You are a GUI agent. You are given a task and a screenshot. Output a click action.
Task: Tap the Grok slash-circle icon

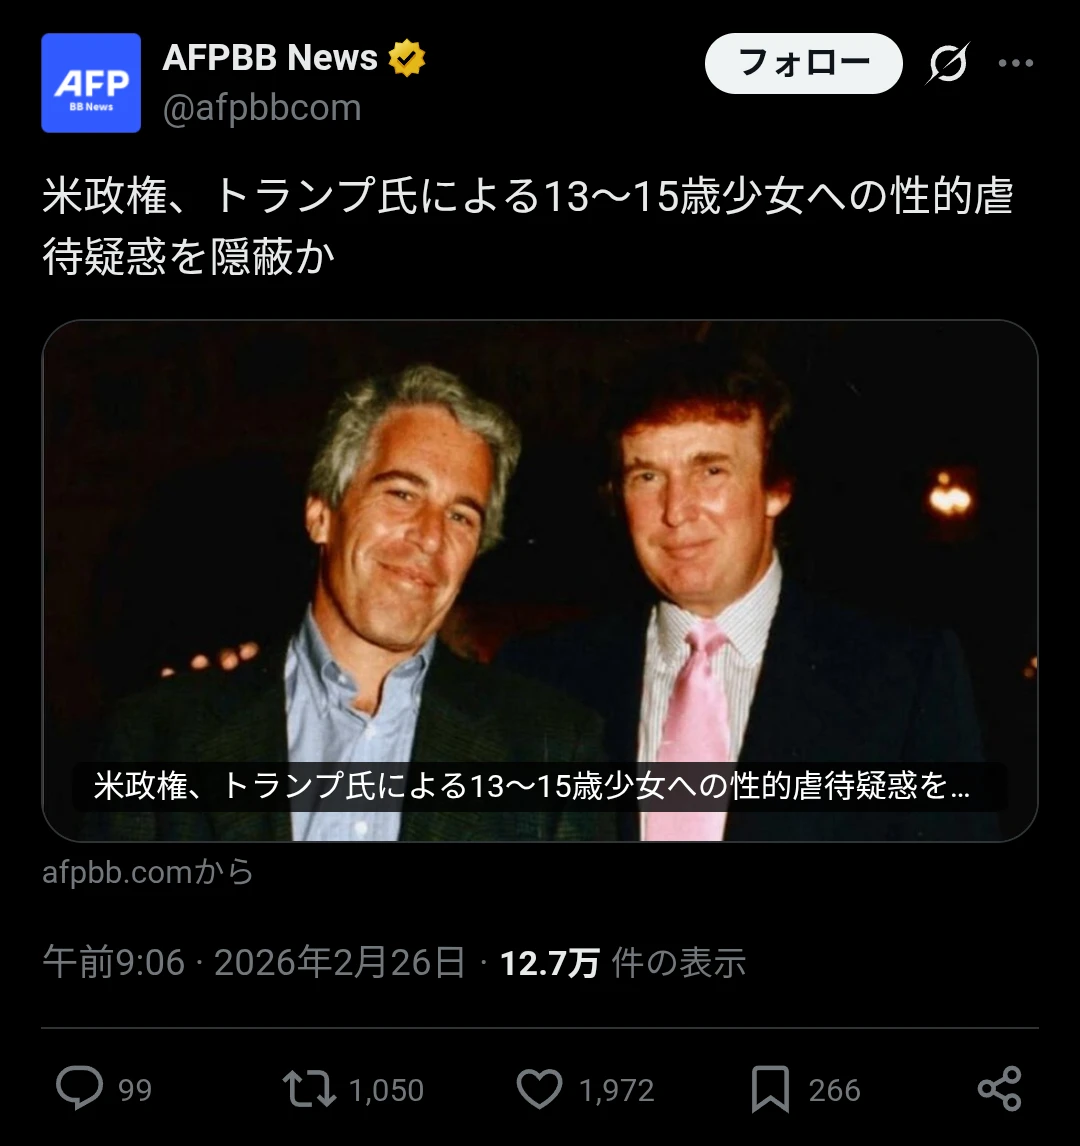[947, 63]
